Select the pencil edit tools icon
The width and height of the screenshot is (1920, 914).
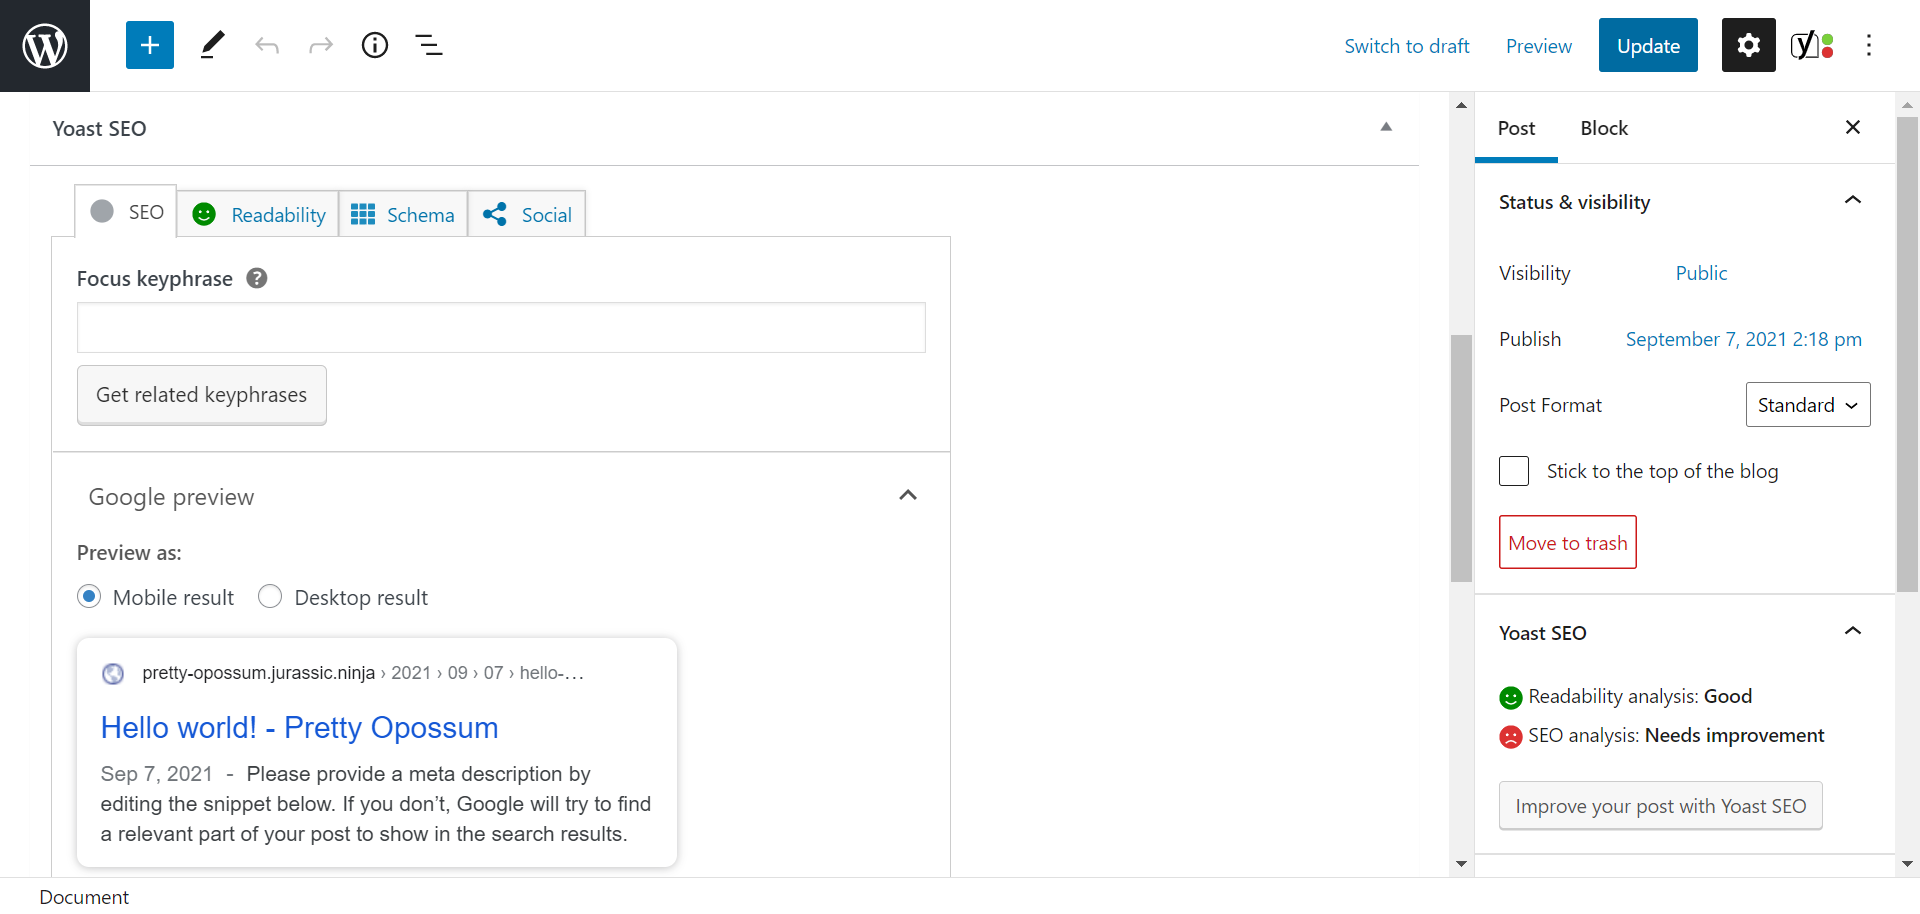212,45
